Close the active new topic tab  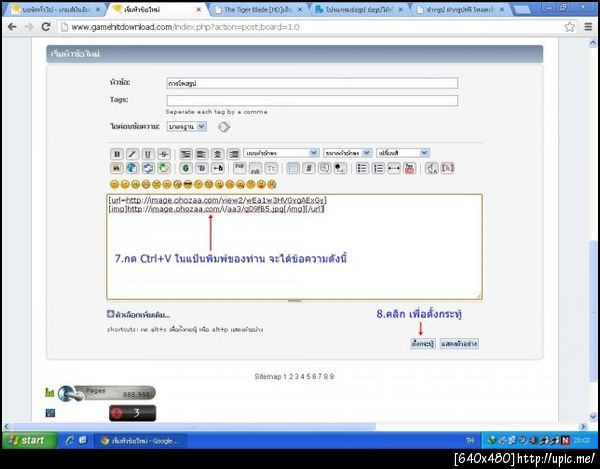199,10
